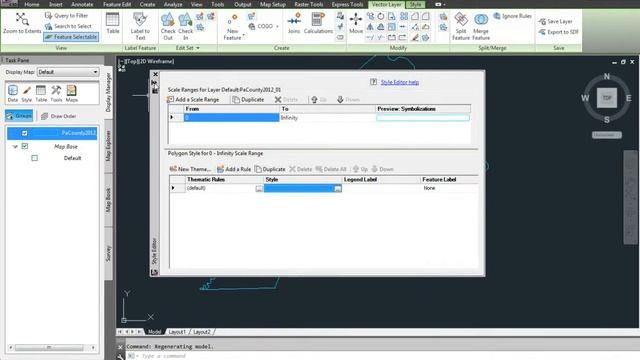Click Add a Rule button
This screenshot has width=640, height=360.
pos(234,169)
